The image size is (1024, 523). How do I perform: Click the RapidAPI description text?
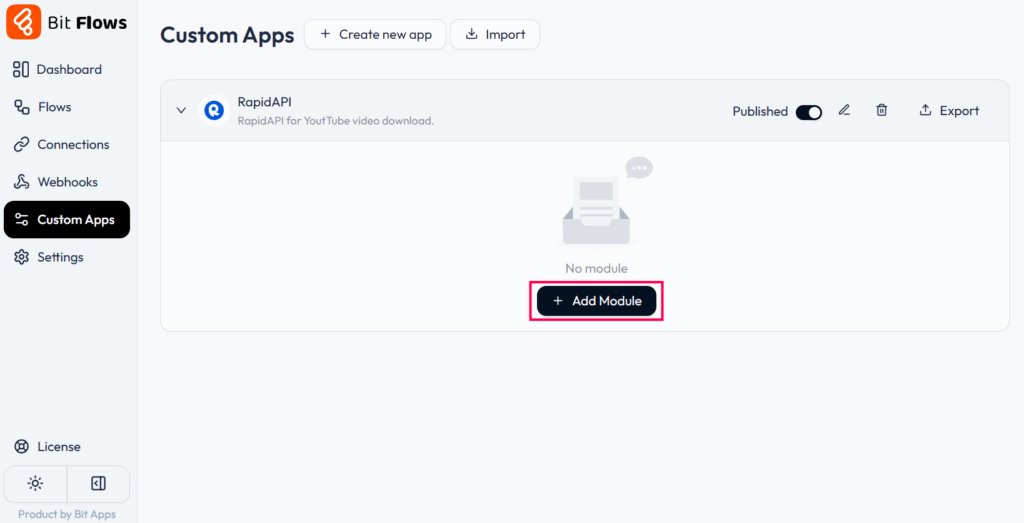click(336, 121)
